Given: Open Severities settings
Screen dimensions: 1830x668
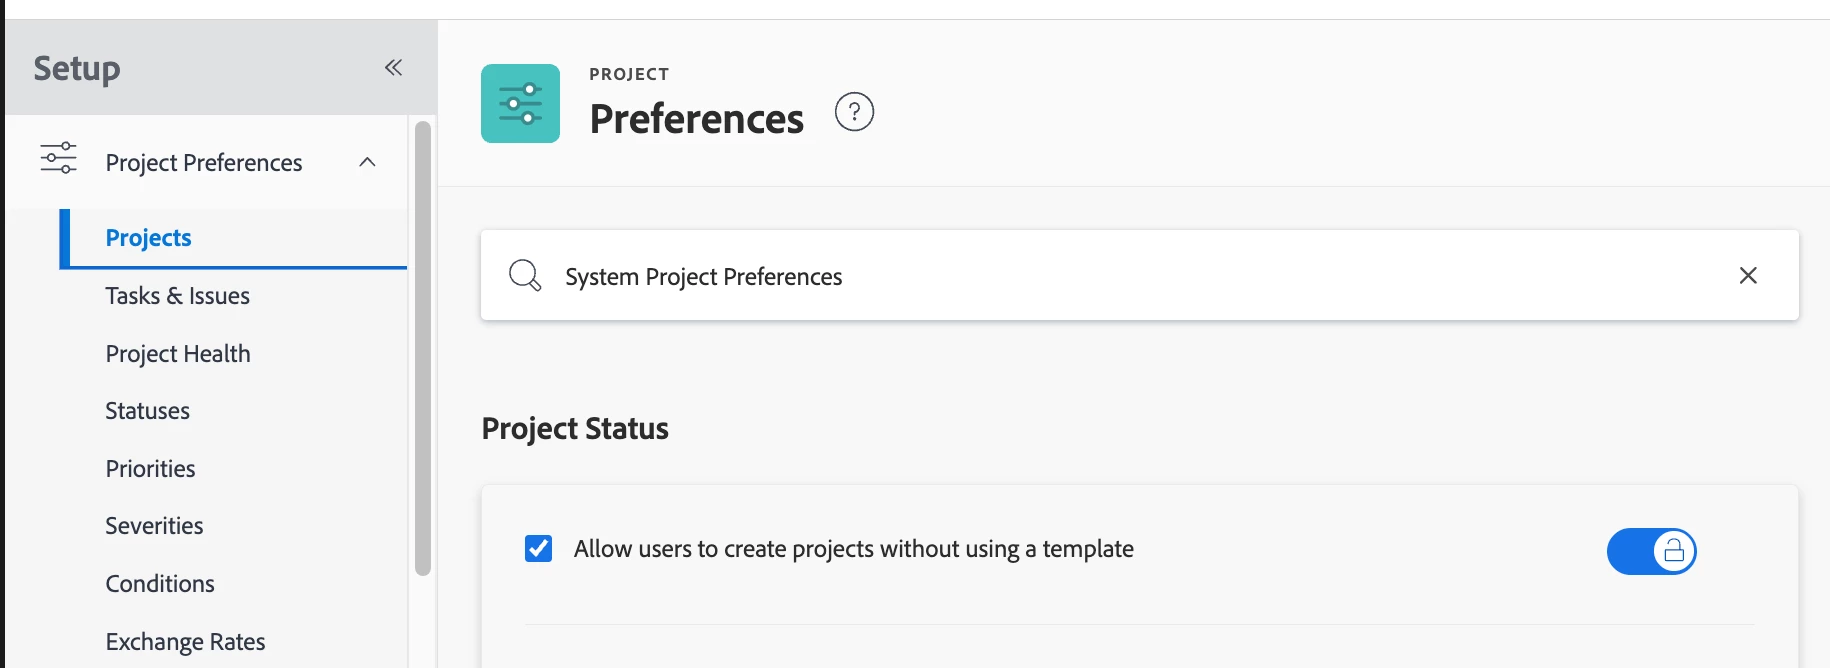Looking at the screenshot, I should (x=155, y=526).
